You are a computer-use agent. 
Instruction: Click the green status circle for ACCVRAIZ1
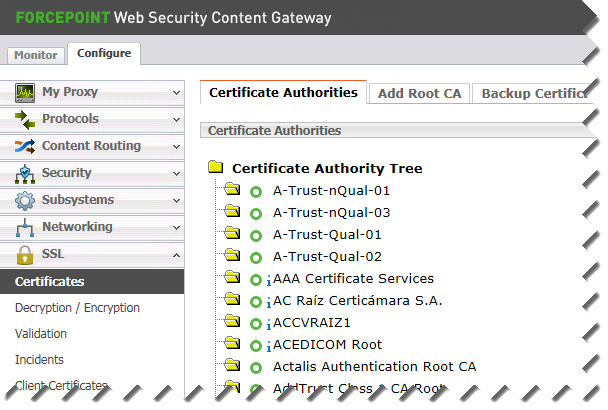pos(256,324)
